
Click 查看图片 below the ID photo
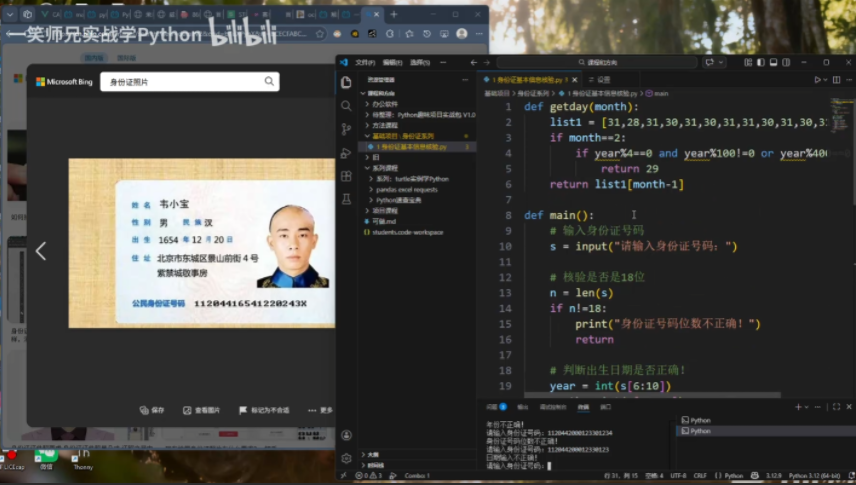tap(201, 410)
